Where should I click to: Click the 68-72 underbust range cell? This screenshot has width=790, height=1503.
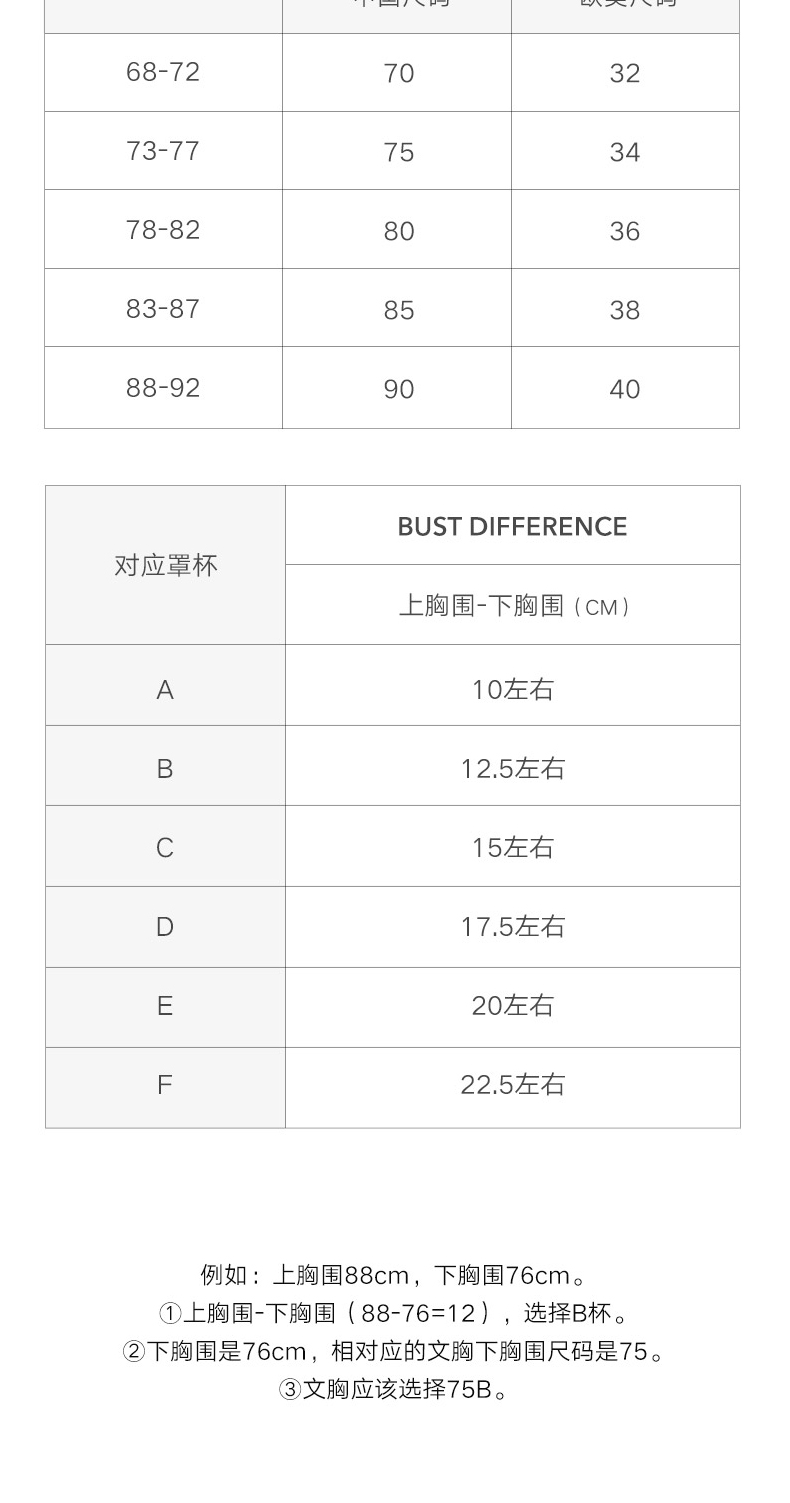coord(163,72)
